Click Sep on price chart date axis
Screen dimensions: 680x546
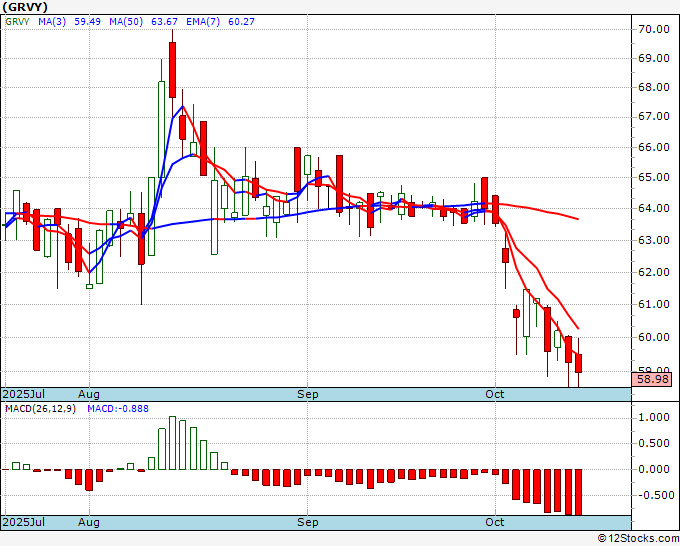pos(307,394)
